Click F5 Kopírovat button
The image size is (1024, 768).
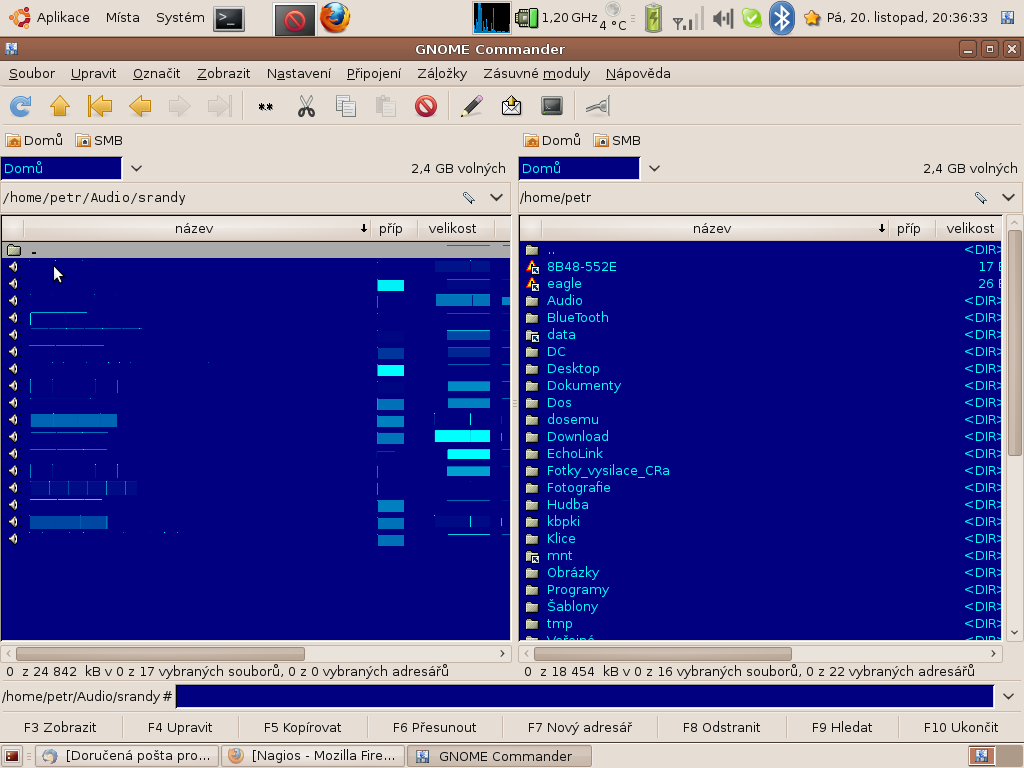(x=302, y=728)
